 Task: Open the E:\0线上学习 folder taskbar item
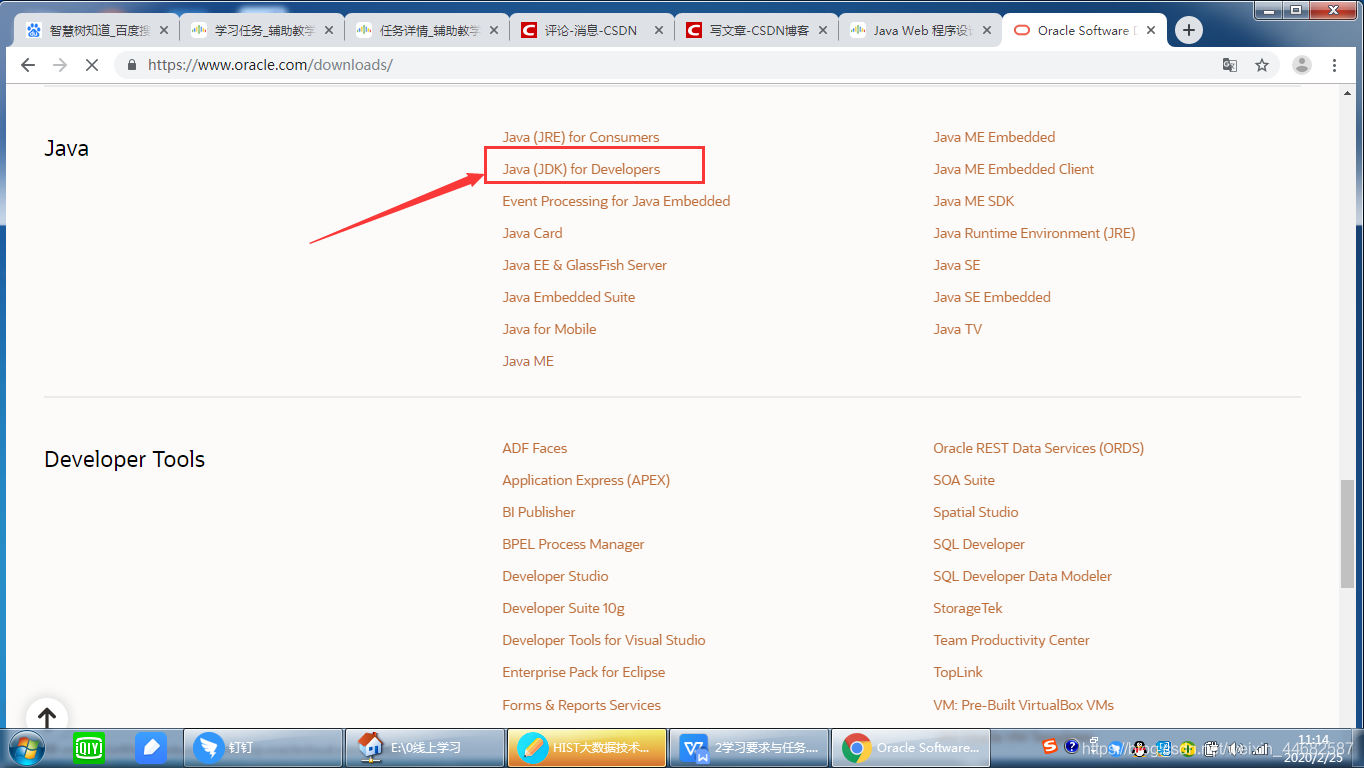(424, 747)
